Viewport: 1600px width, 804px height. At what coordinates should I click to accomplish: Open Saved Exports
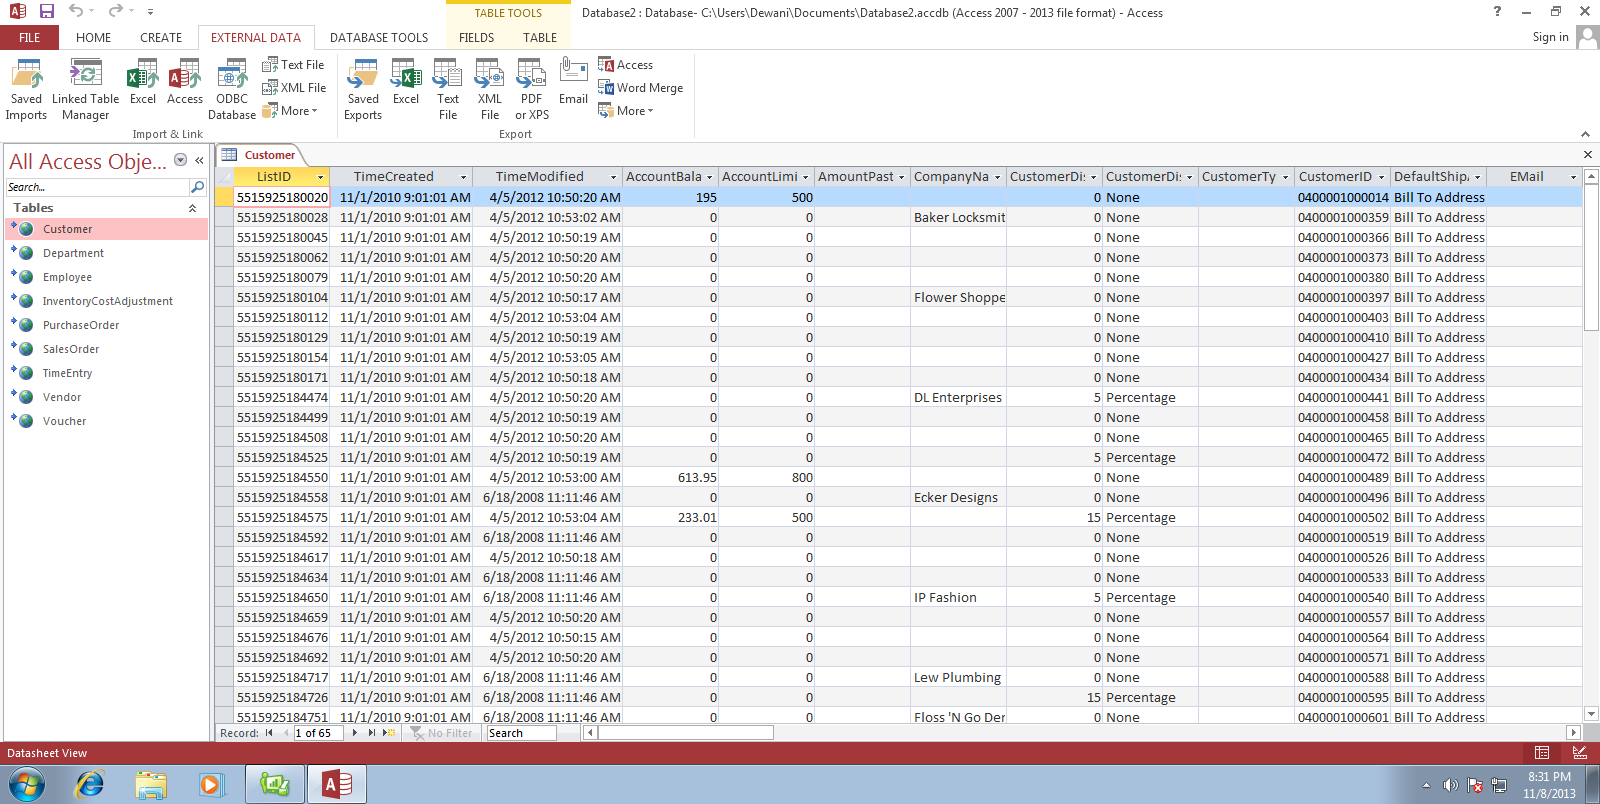pos(363,89)
